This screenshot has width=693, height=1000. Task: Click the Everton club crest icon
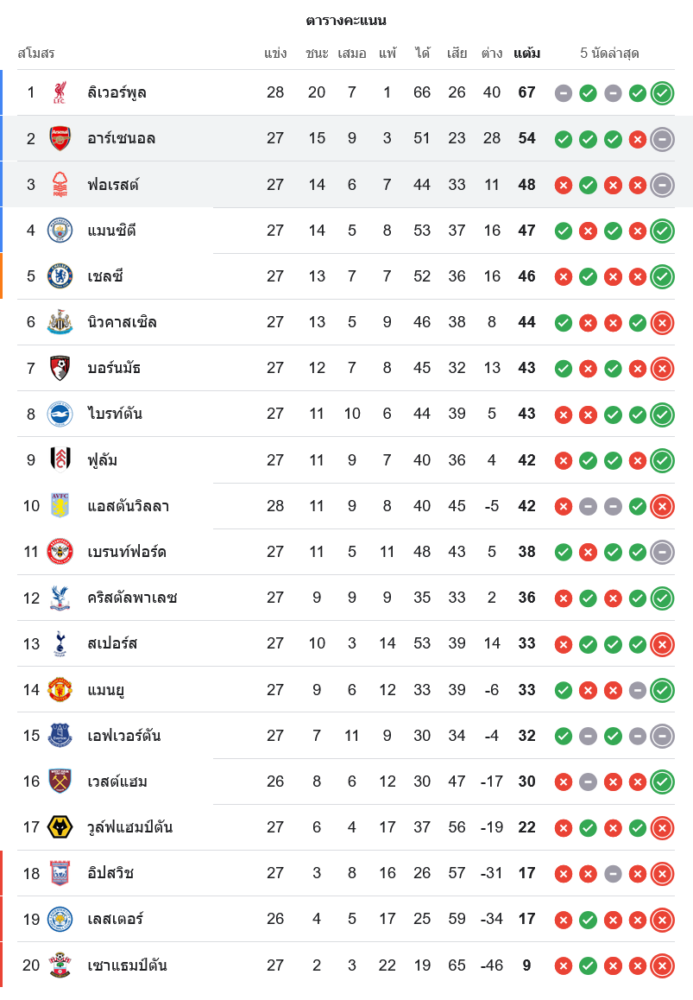coord(60,736)
